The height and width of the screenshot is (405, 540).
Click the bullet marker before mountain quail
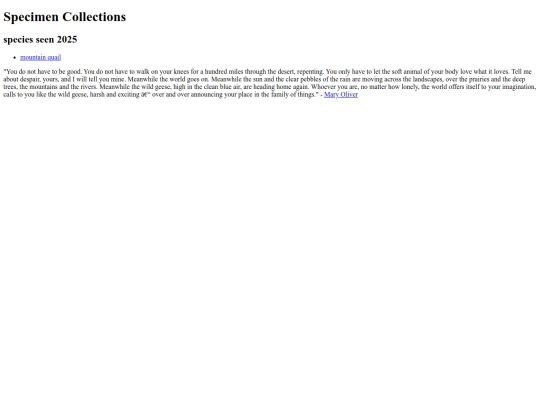pos(14,58)
